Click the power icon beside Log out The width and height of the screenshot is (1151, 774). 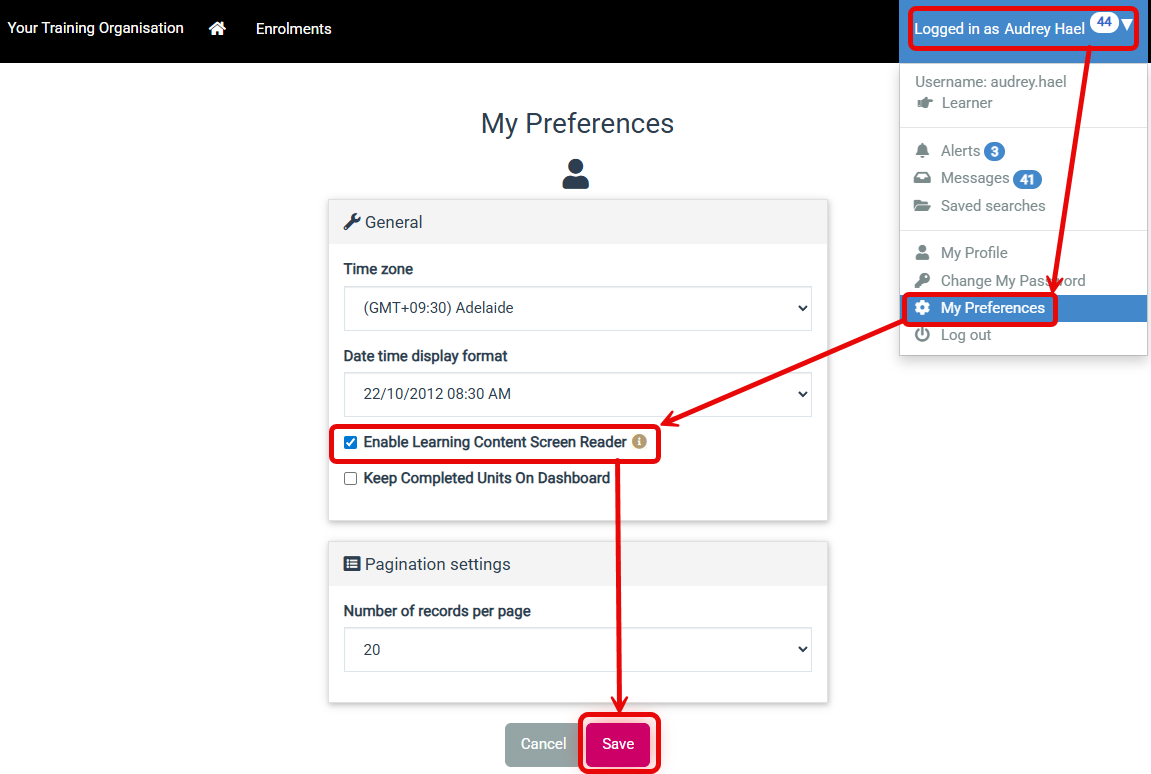pos(923,335)
